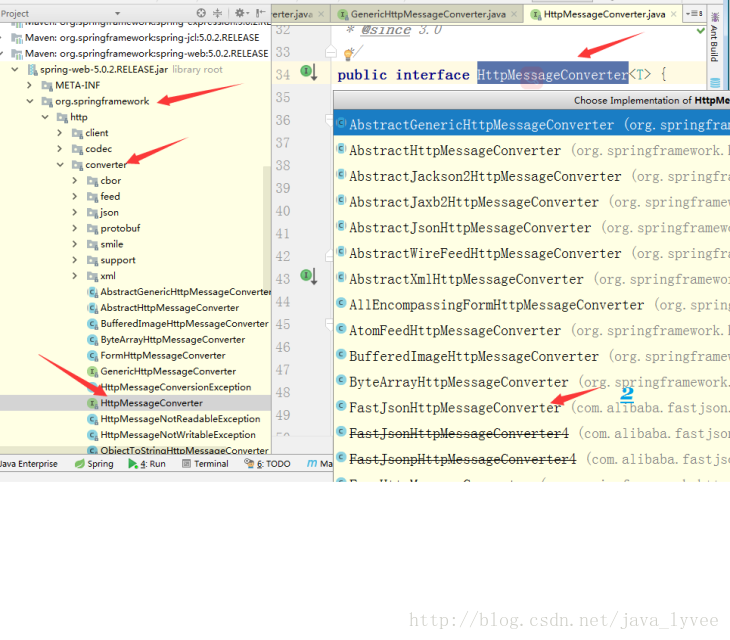This screenshot has height=640, width=730.
Task: Choose AbstractJackson2HttpMessageConverter in popup
Action: 531,176
